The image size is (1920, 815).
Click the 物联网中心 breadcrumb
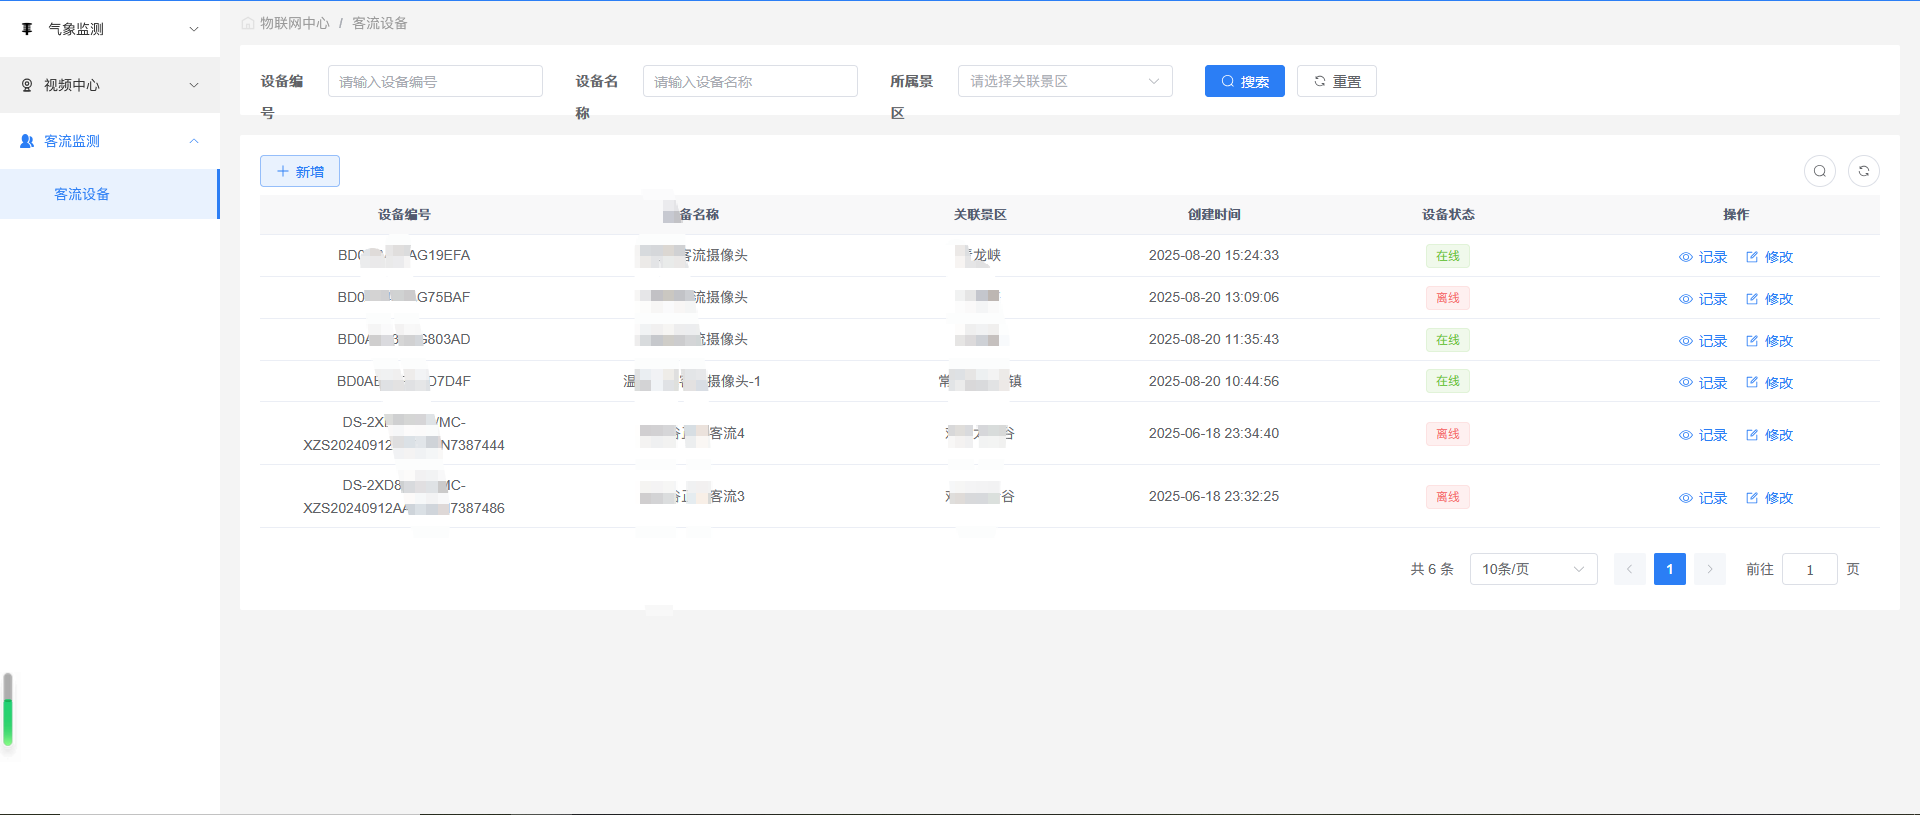295,23
